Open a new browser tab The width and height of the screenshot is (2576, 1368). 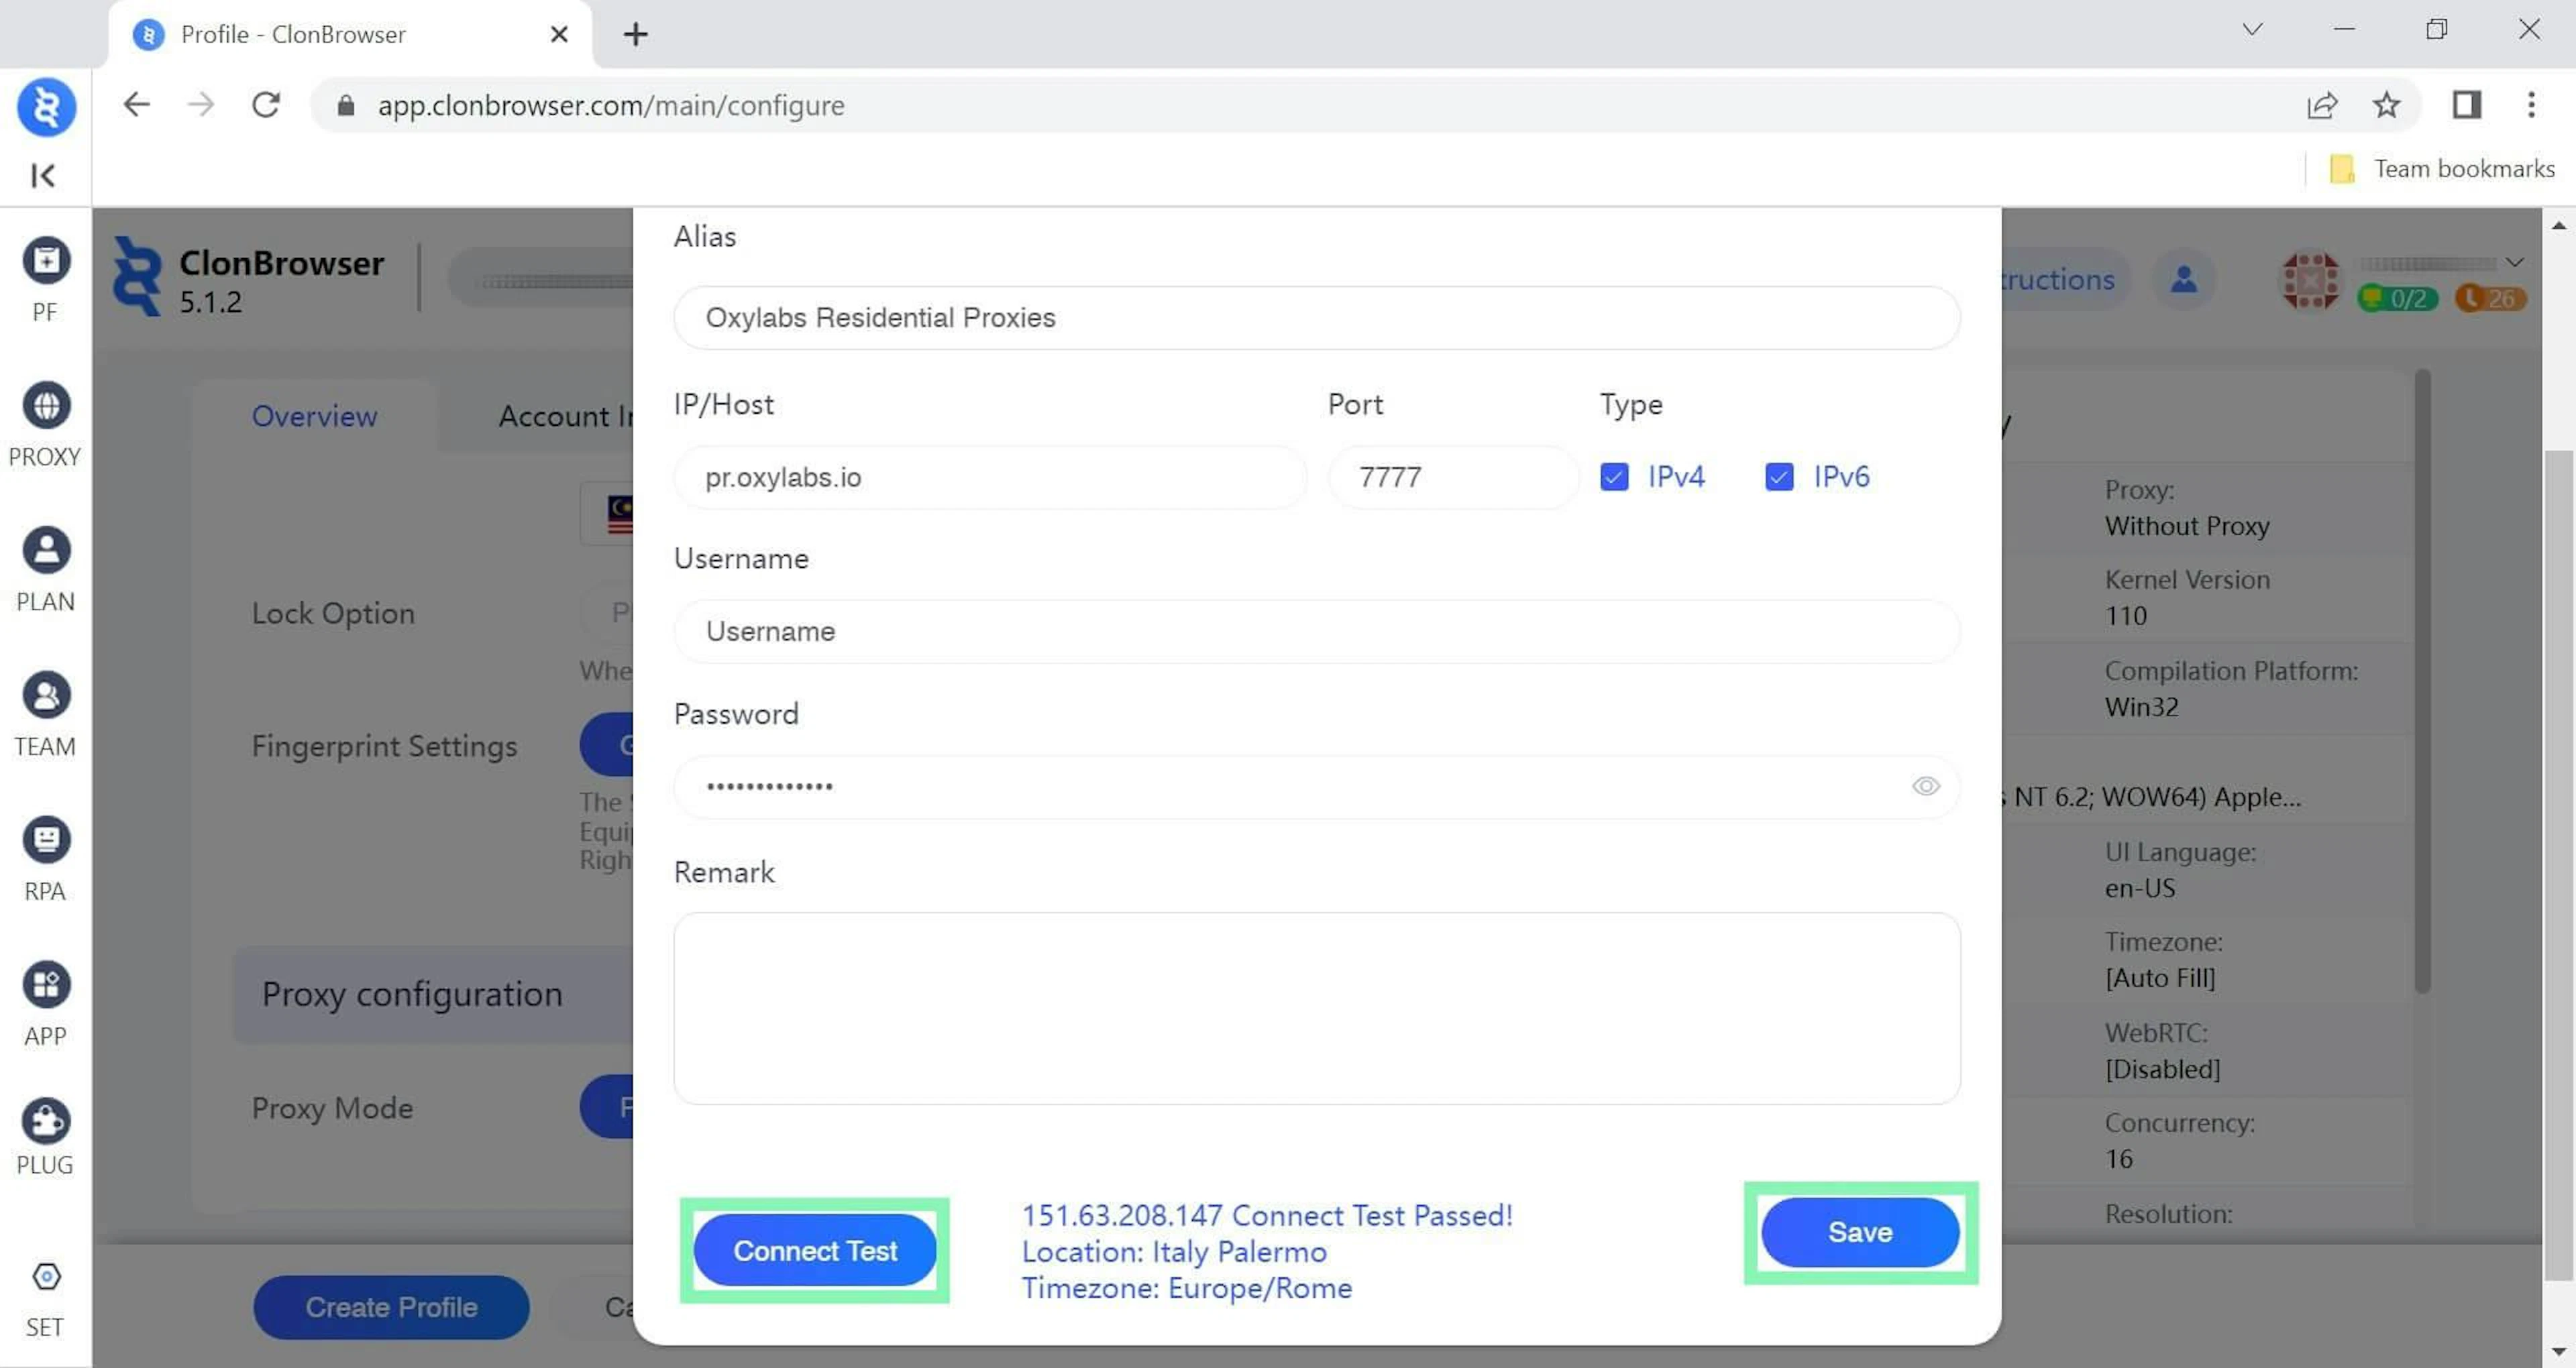click(636, 34)
